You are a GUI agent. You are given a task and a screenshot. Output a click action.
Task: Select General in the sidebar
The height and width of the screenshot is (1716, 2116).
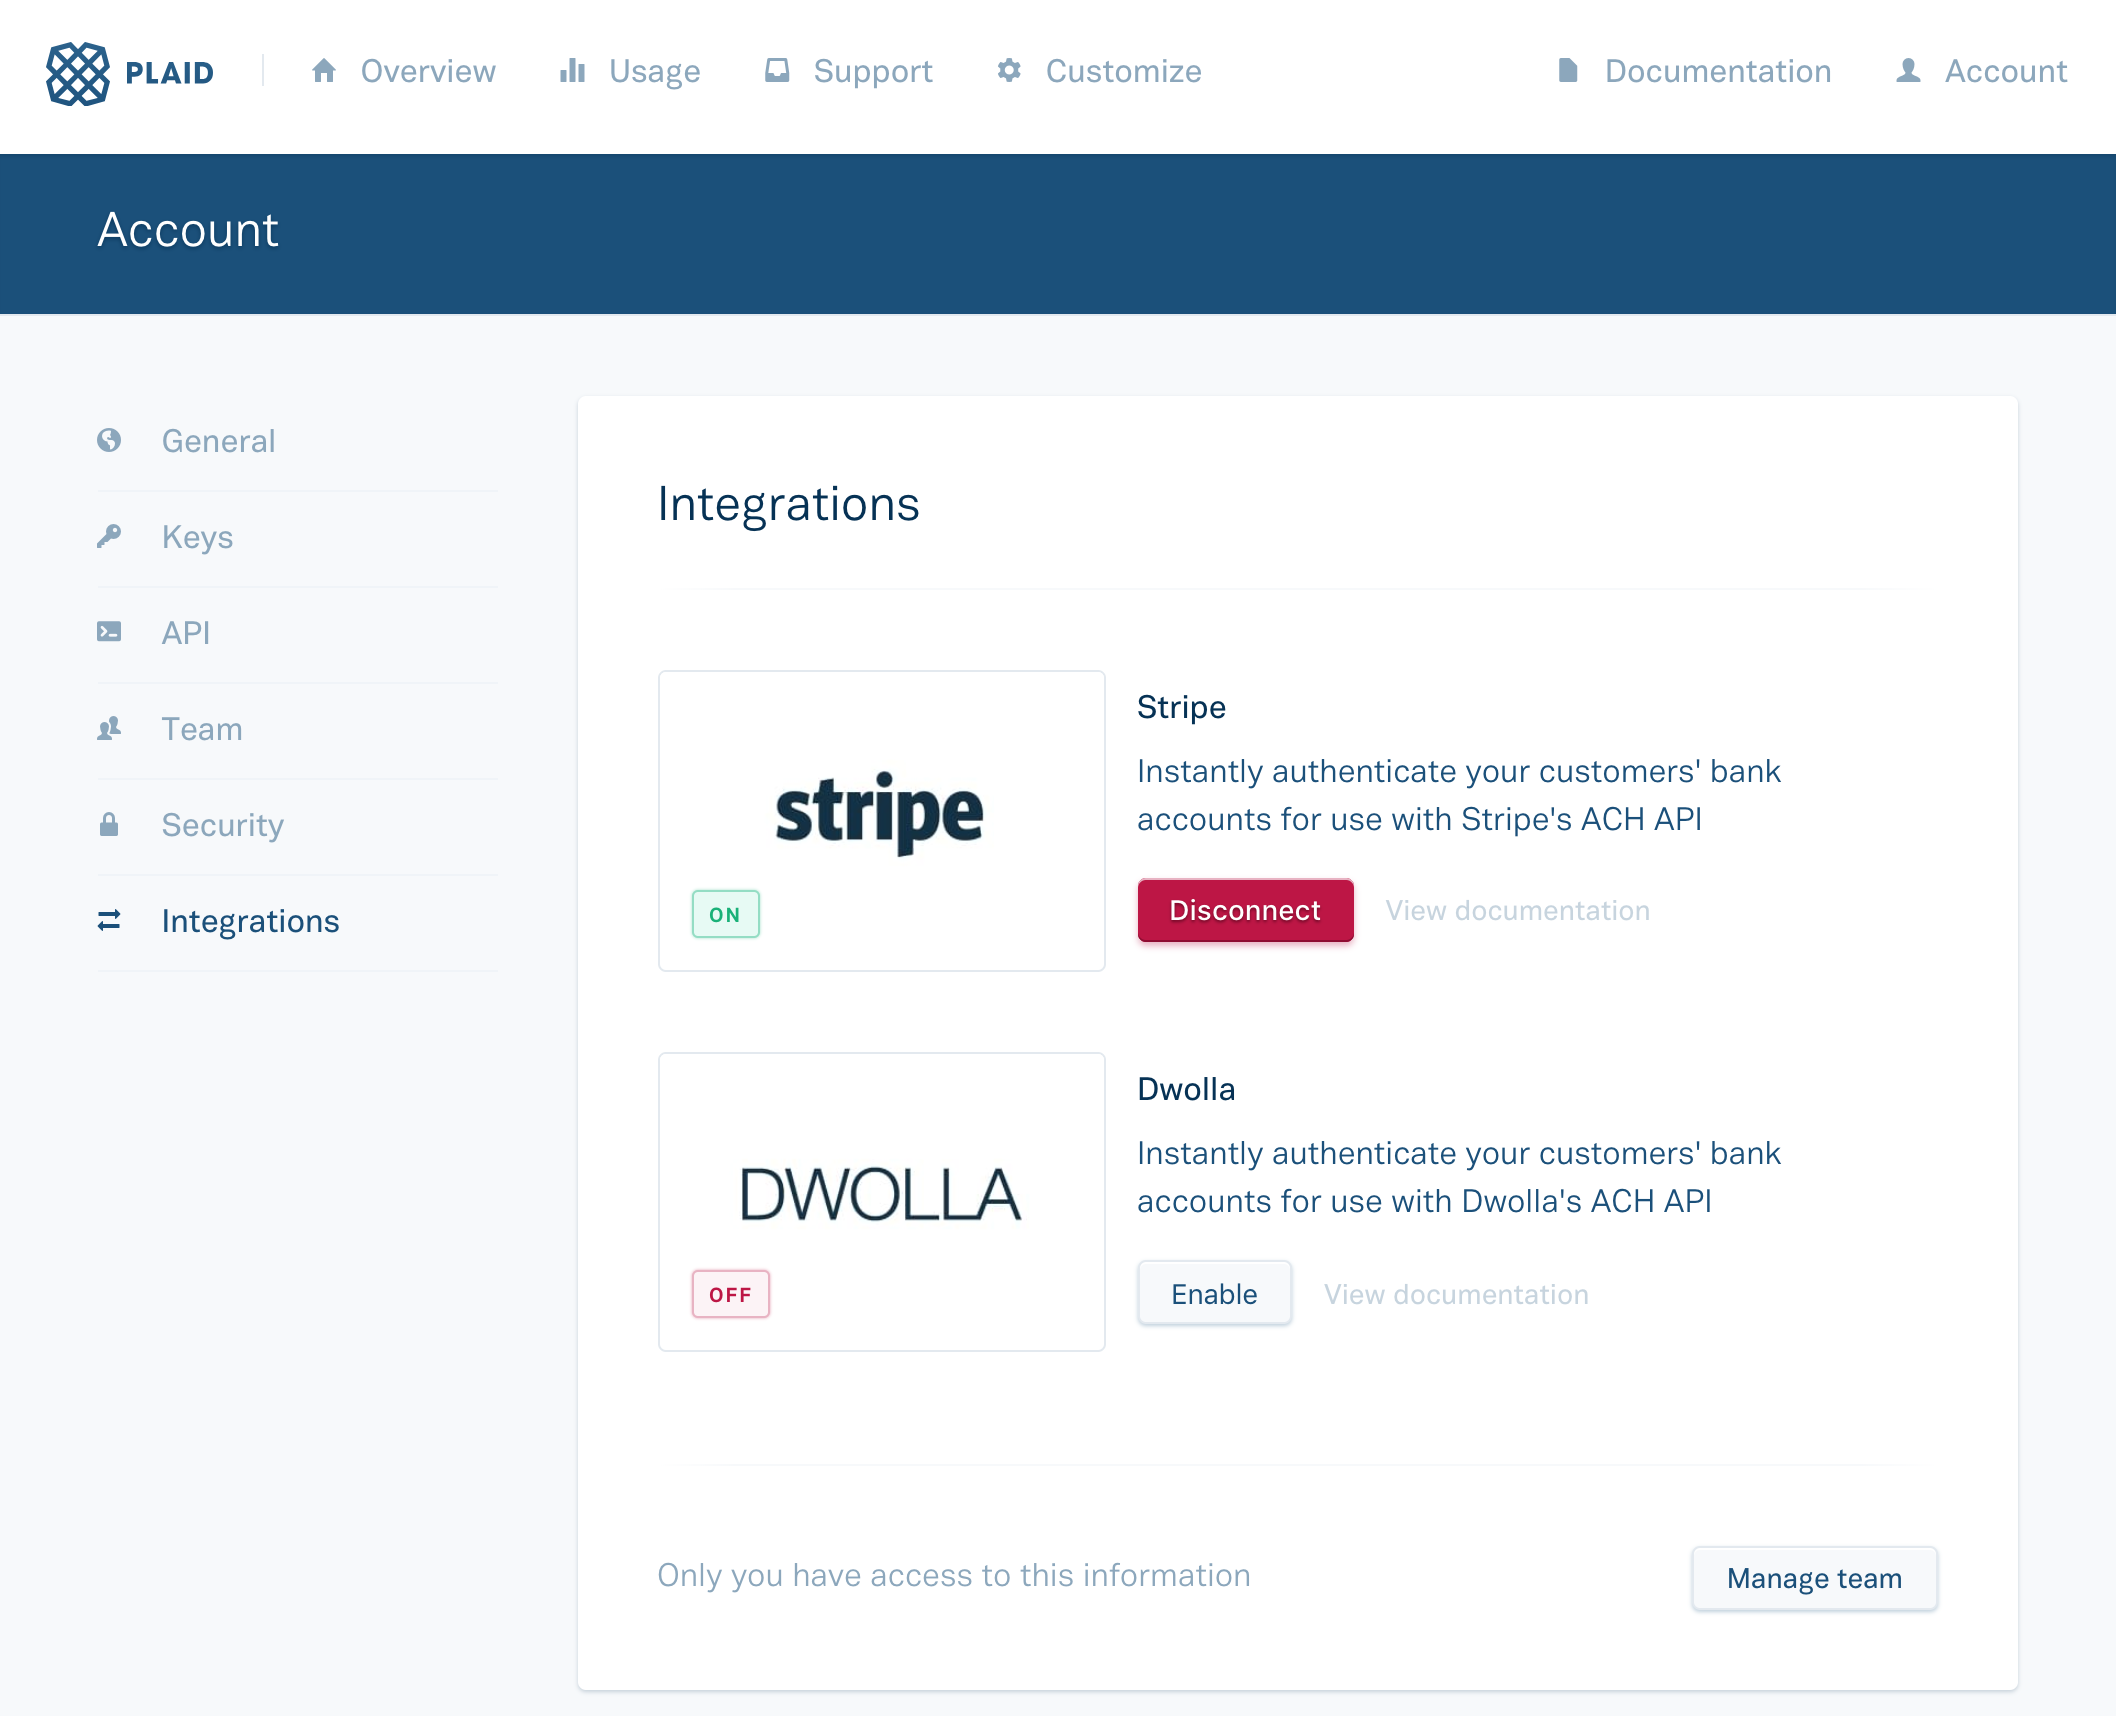pyautogui.click(x=297, y=441)
